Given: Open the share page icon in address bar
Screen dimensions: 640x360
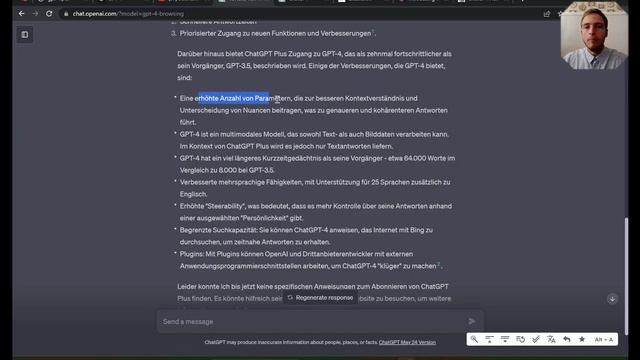Looking at the screenshot, I should [x=547, y=14].
